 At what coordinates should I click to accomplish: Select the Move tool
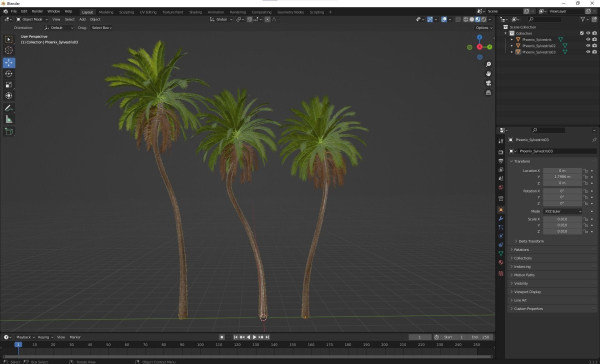click(x=9, y=62)
